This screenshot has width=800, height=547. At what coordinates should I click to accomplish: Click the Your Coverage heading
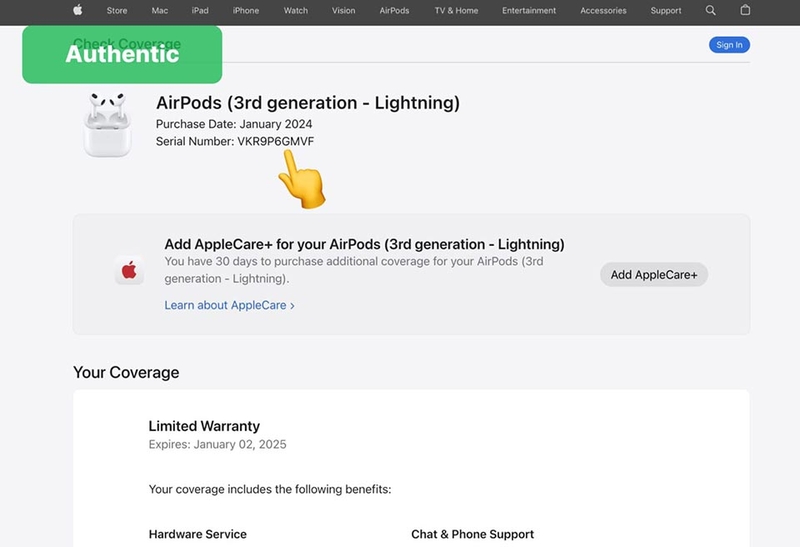[126, 372]
